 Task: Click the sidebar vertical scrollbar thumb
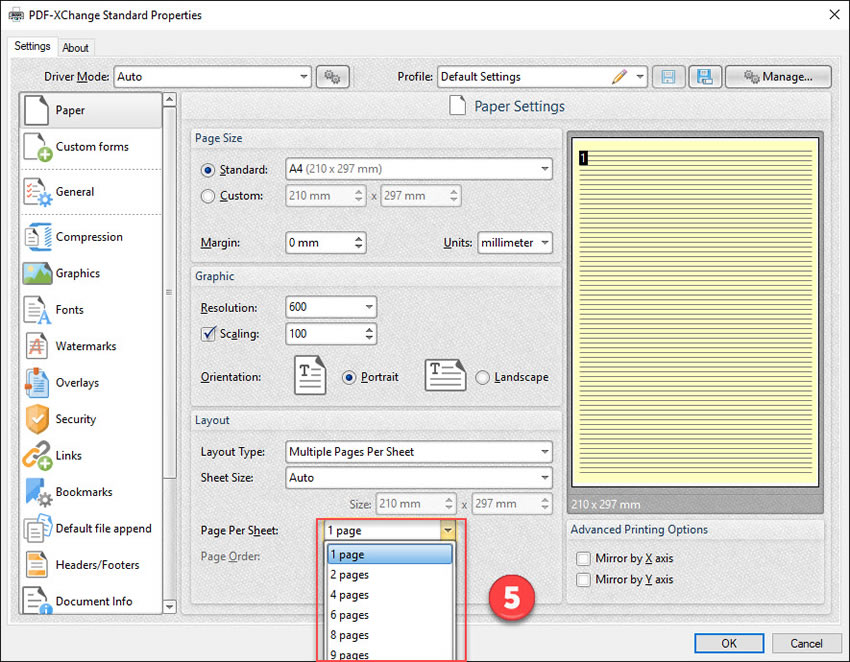pyautogui.click(x=170, y=293)
